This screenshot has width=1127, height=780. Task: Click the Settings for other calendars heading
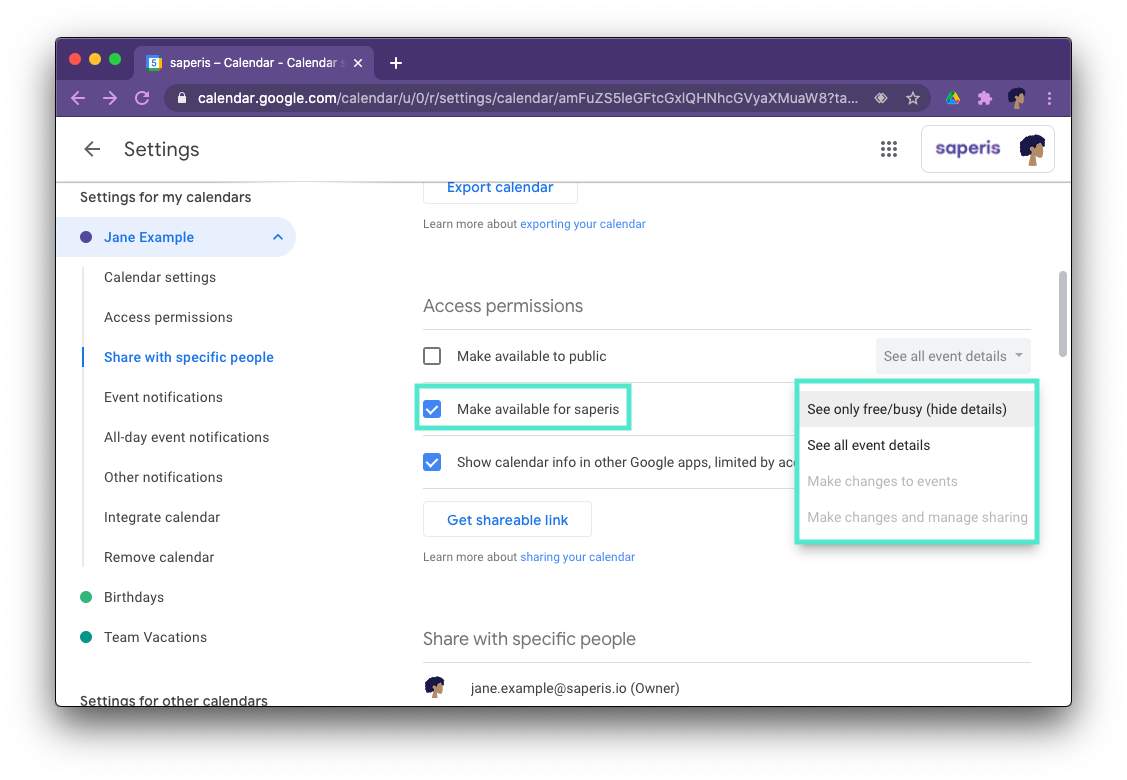pyautogui.click(x=173, y=700)
